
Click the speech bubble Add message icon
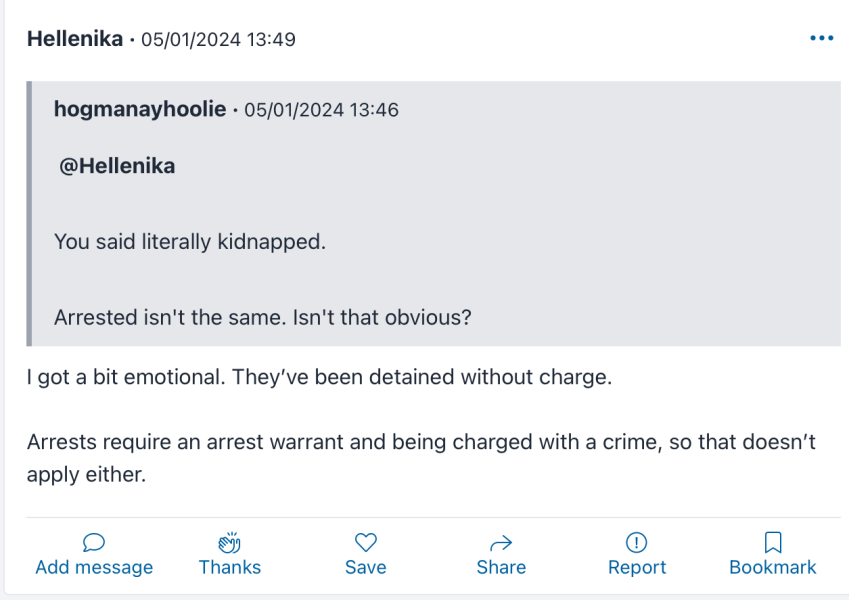click(94, 542)
